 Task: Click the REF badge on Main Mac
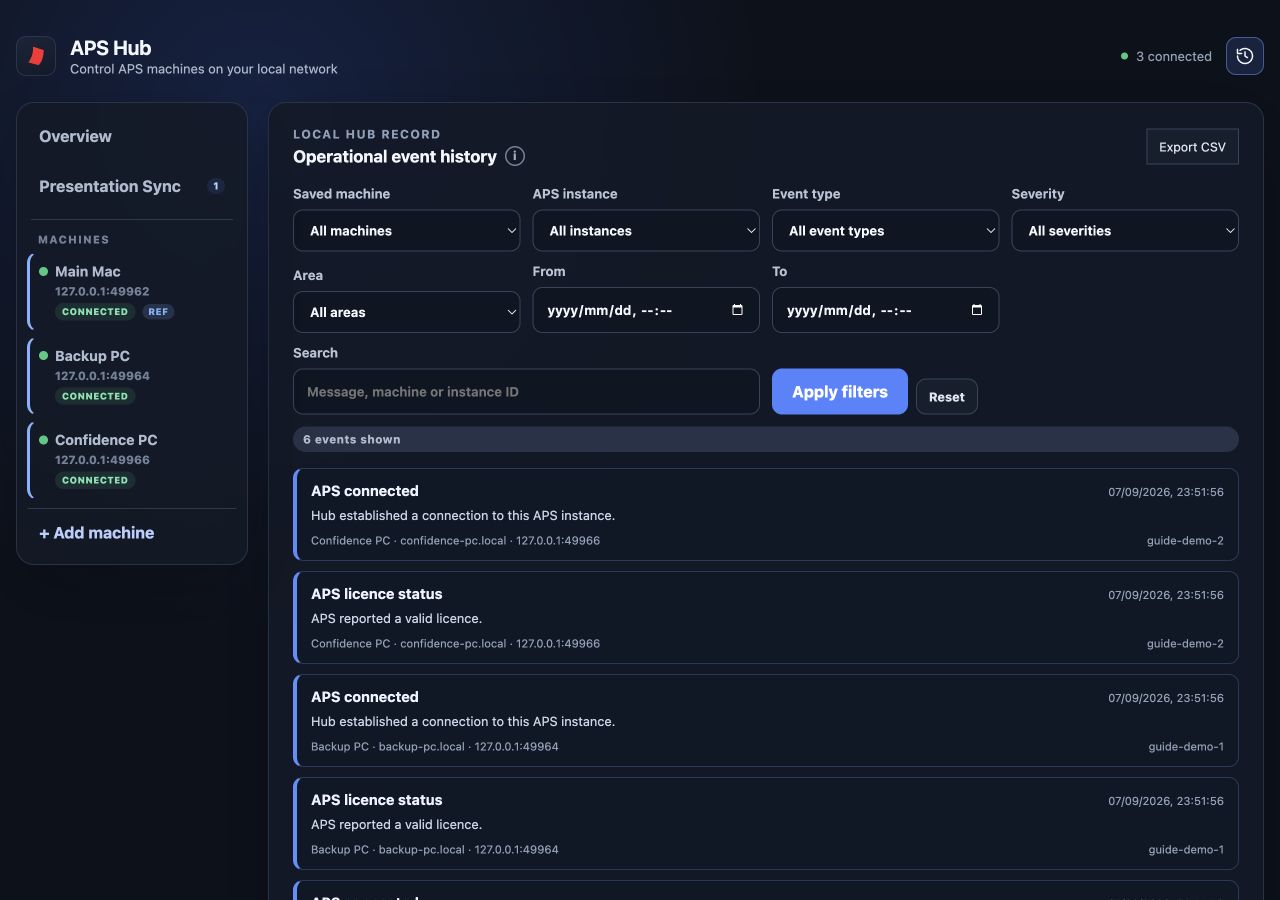[158, 312]
